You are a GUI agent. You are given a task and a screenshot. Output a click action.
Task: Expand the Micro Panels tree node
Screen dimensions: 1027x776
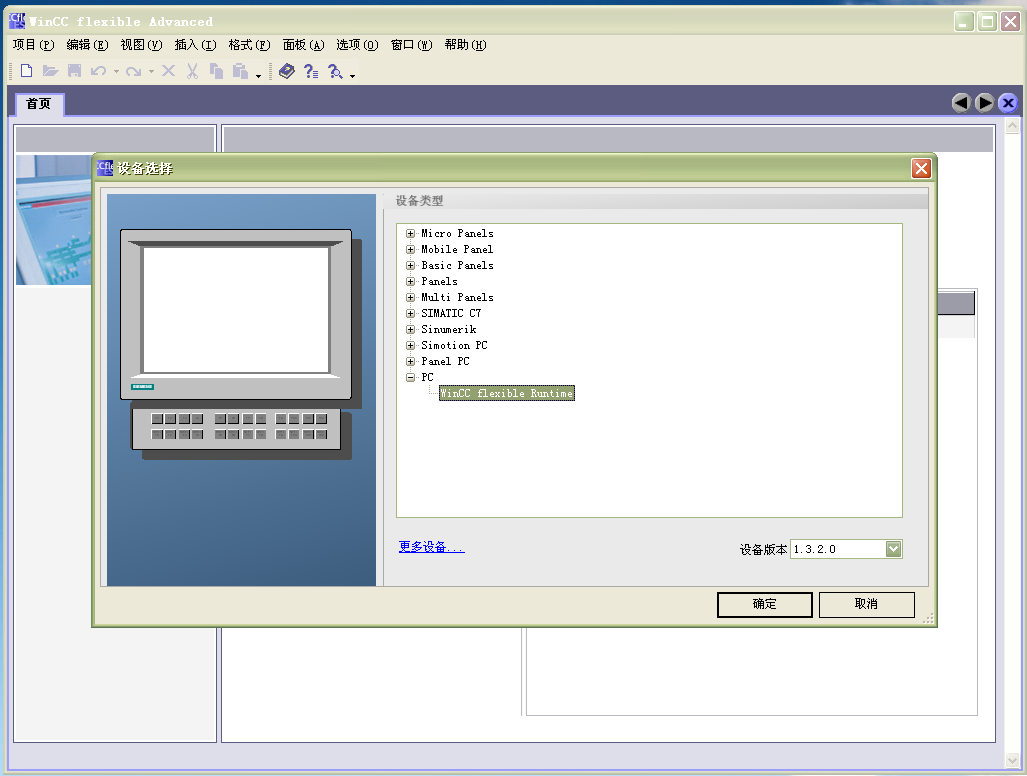411,233
